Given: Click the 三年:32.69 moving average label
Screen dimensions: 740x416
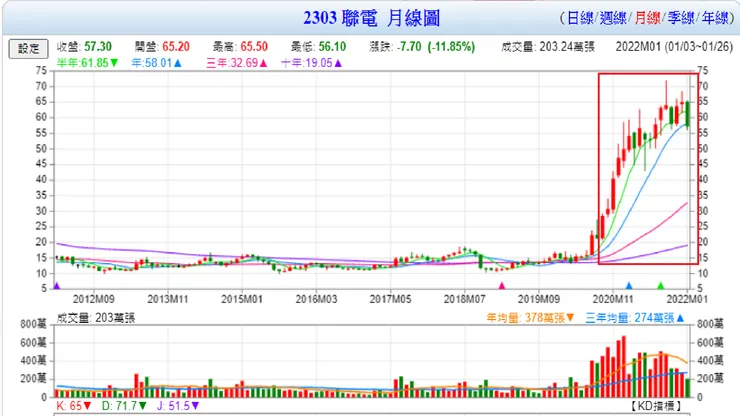Looking at the screenshot, I should 237,63.
